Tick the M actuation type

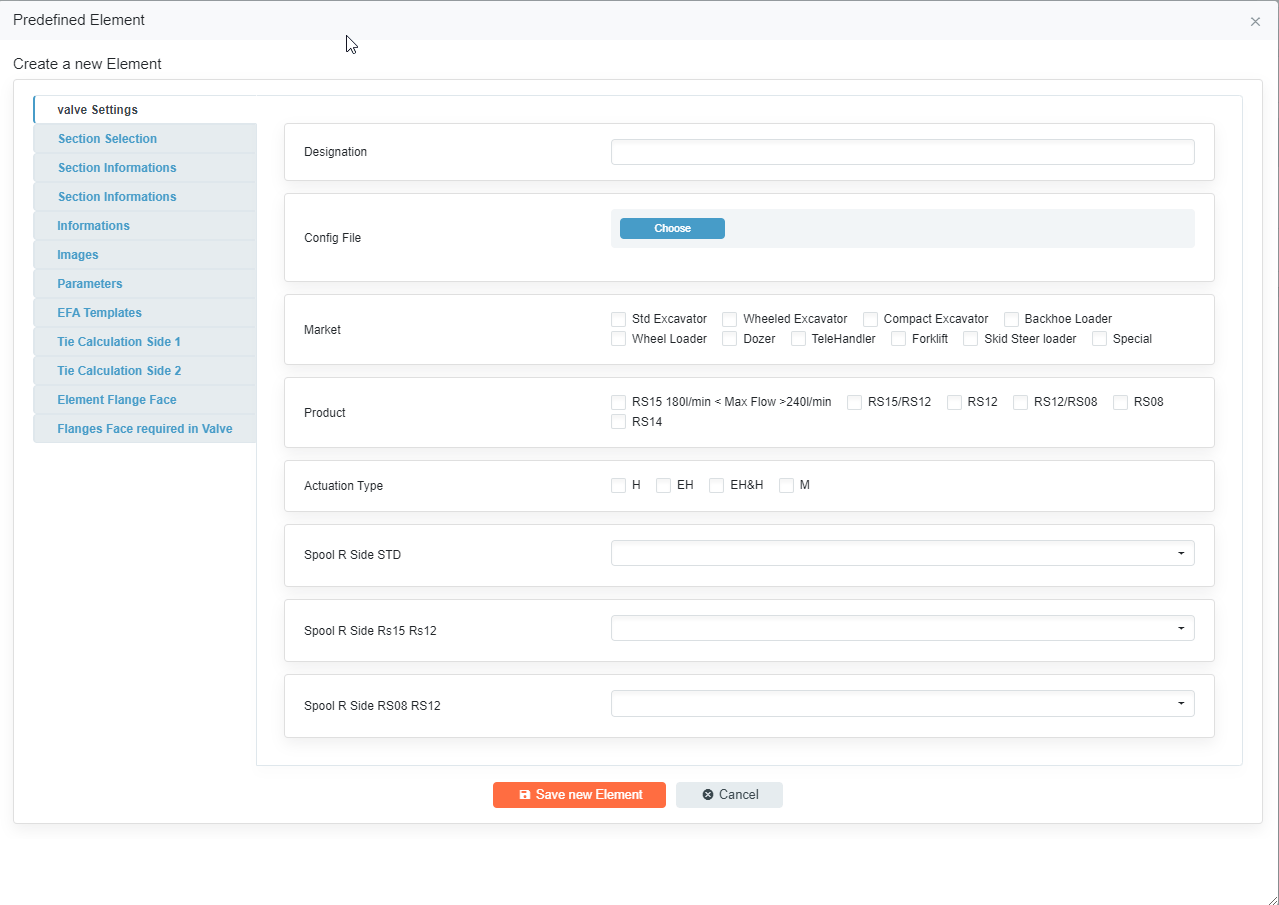[x=786, y=485]
